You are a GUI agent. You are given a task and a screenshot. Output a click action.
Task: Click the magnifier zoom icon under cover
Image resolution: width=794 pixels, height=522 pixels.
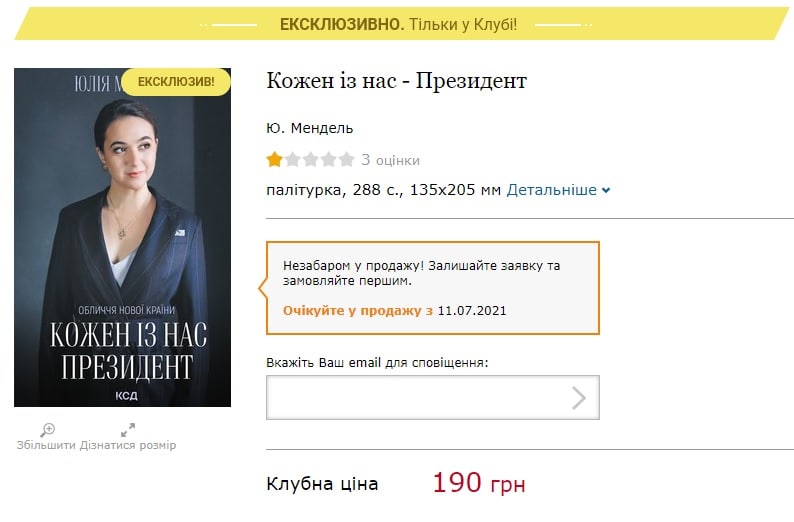[x=48, y=430]
